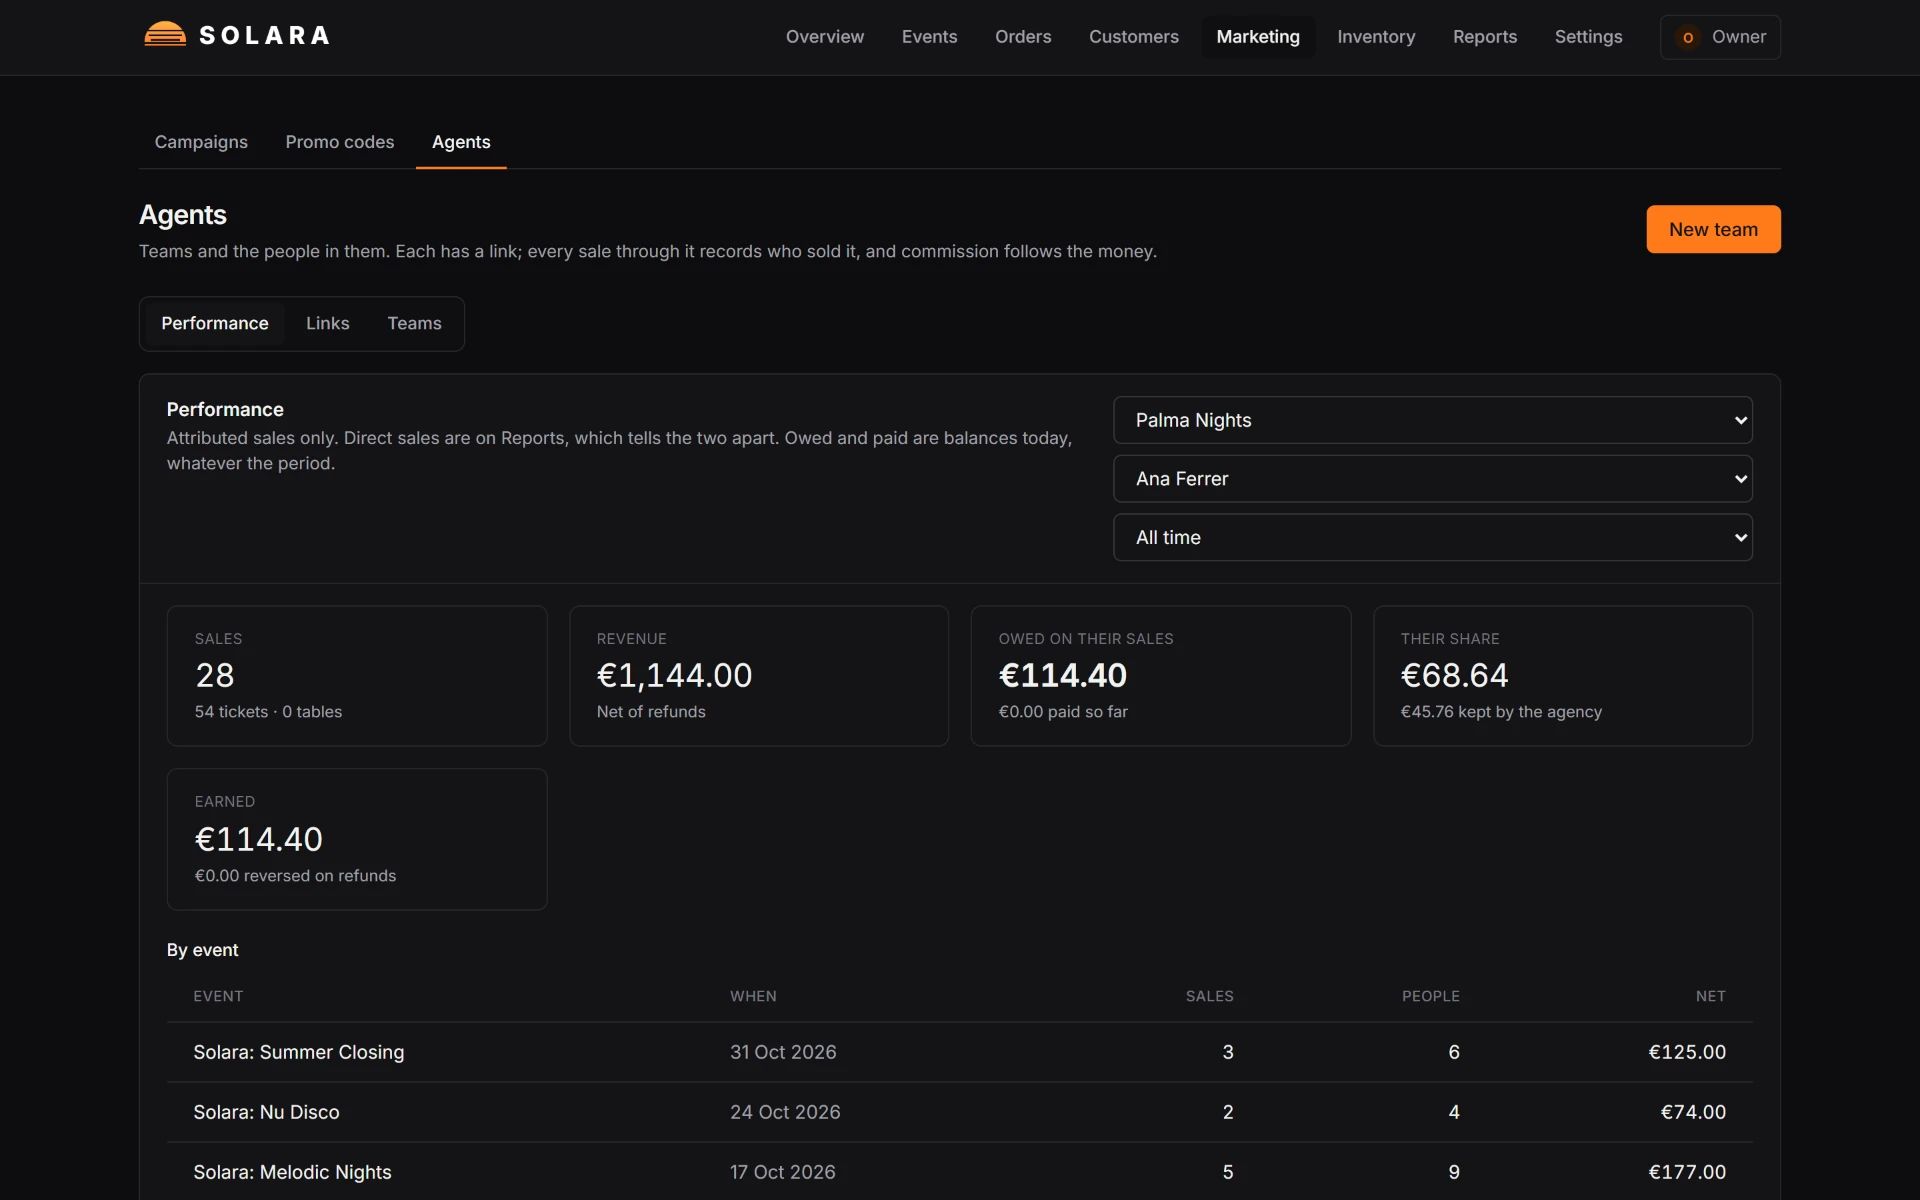The width and height of the screenshot is (1920, 1200).
Task: Navigate to Customers
Action: pyautogui.click(x=1133, y=37)
